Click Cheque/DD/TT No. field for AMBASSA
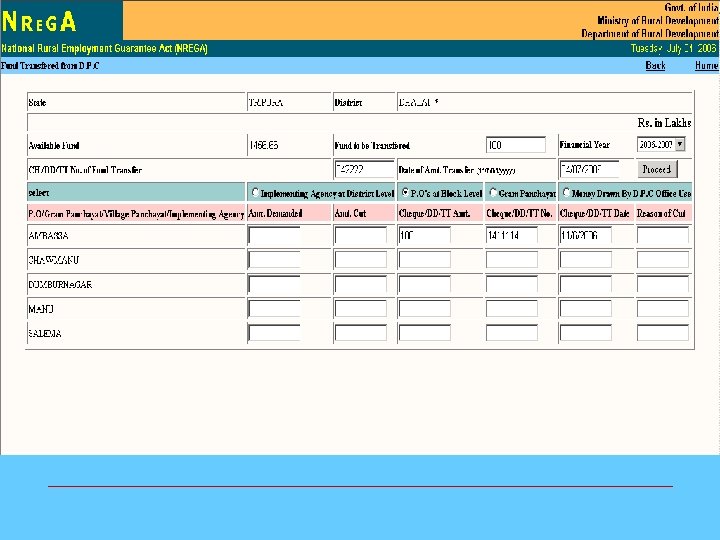 (x=512, y=236)
